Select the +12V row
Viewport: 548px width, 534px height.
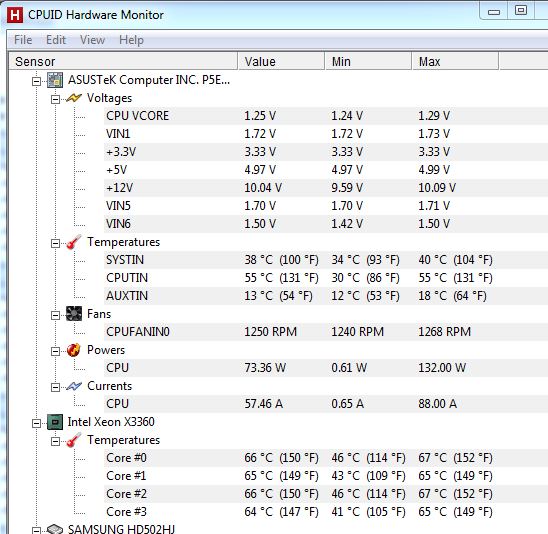(x=326, y=188)
